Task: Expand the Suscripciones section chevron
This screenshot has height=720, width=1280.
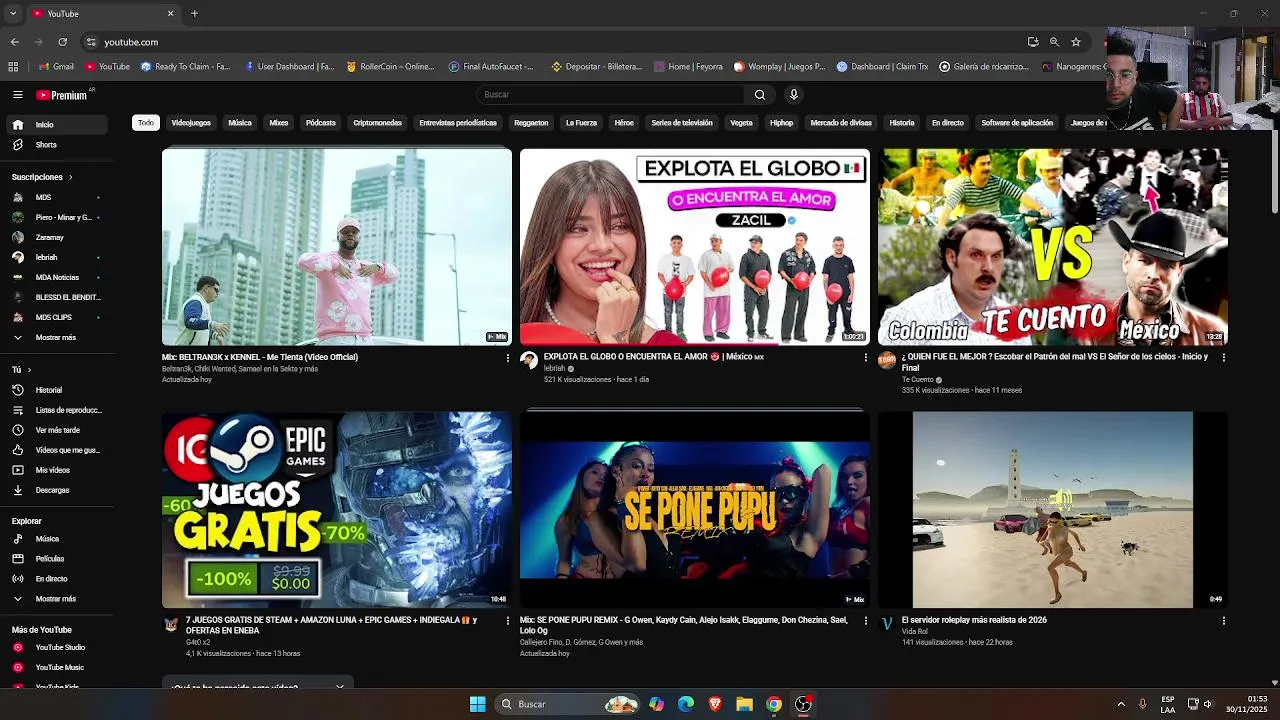Action: pos(70,177)
